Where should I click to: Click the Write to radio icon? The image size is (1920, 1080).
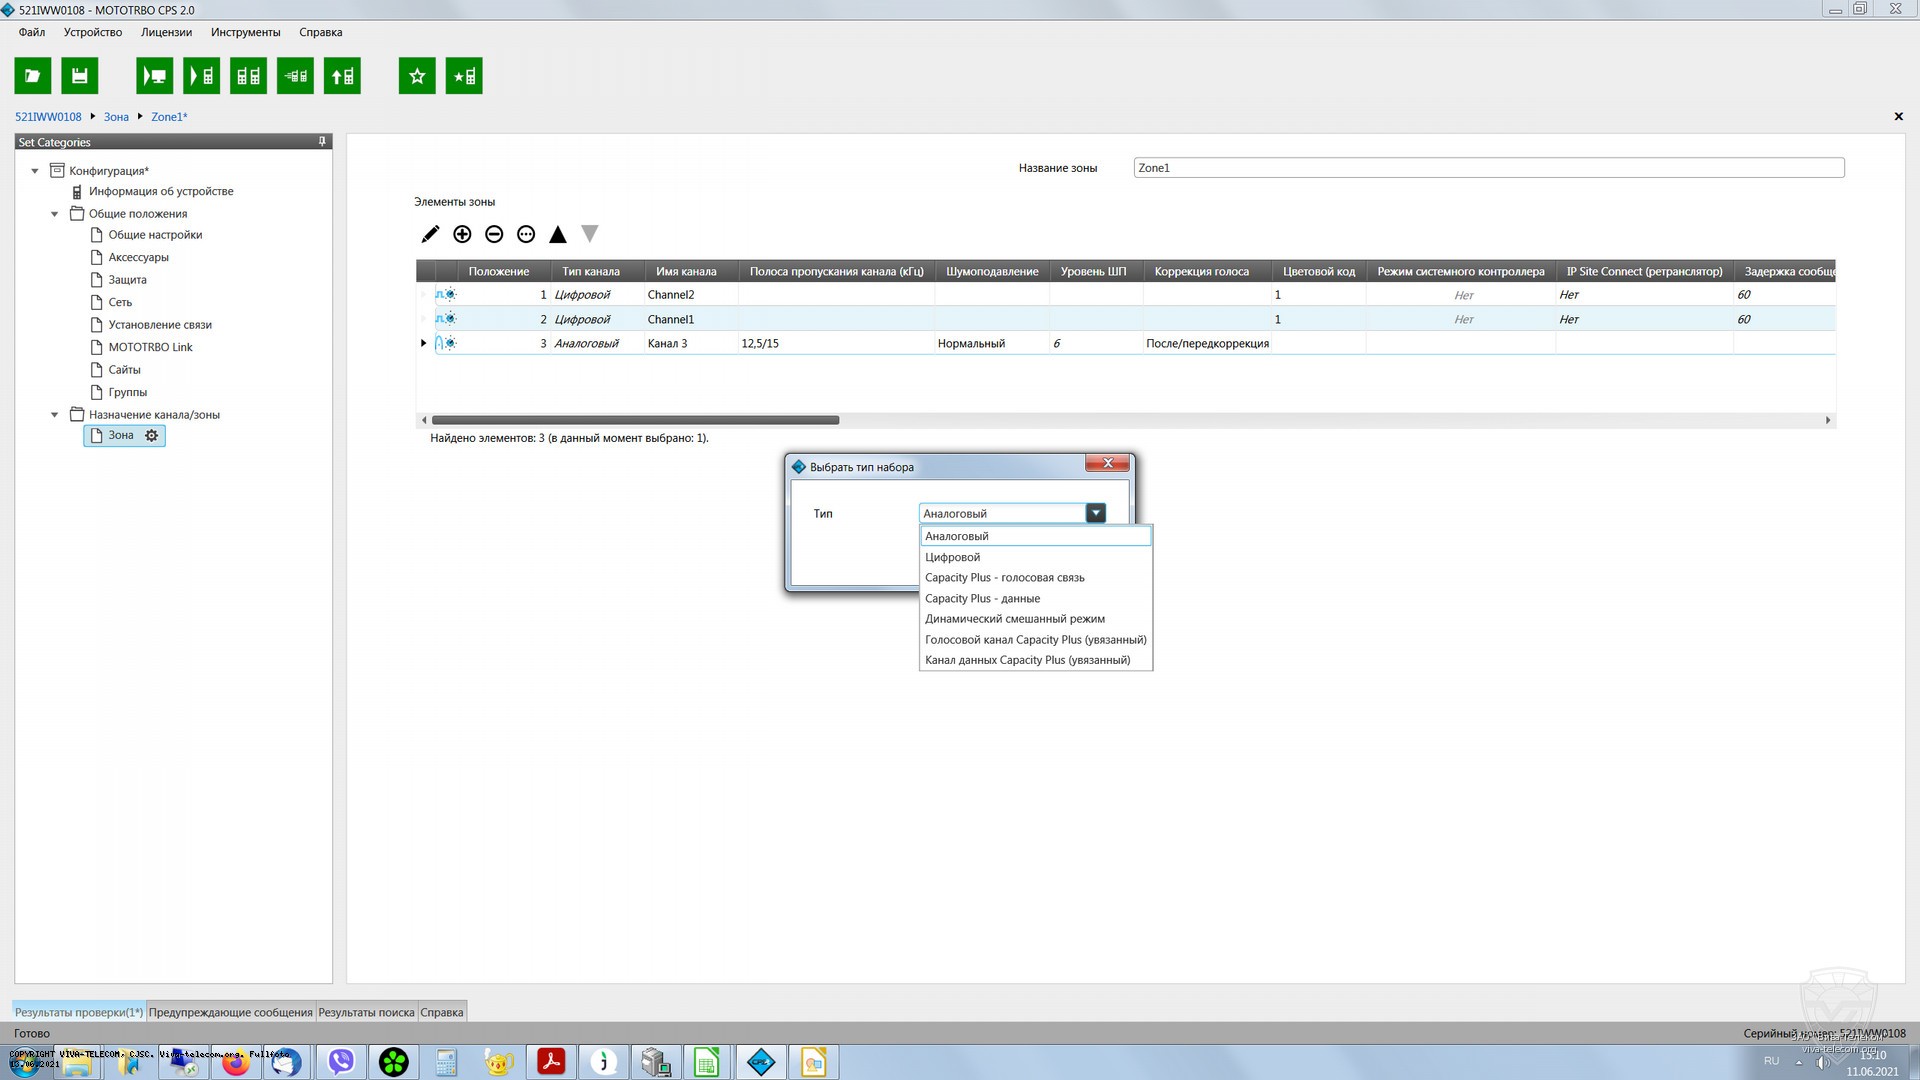pyautogui.click(x=201, y=76)
